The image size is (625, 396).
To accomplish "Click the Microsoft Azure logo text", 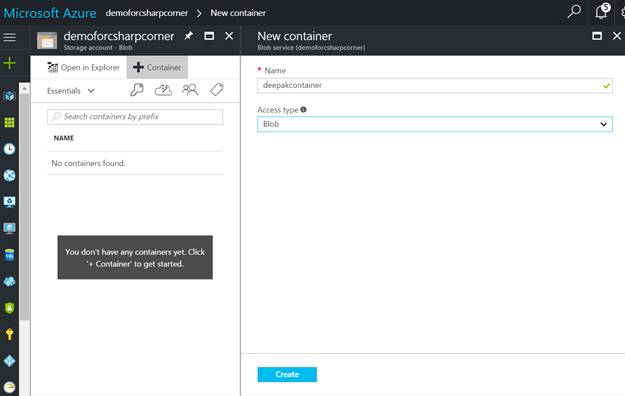I will [x=50, y=13].
